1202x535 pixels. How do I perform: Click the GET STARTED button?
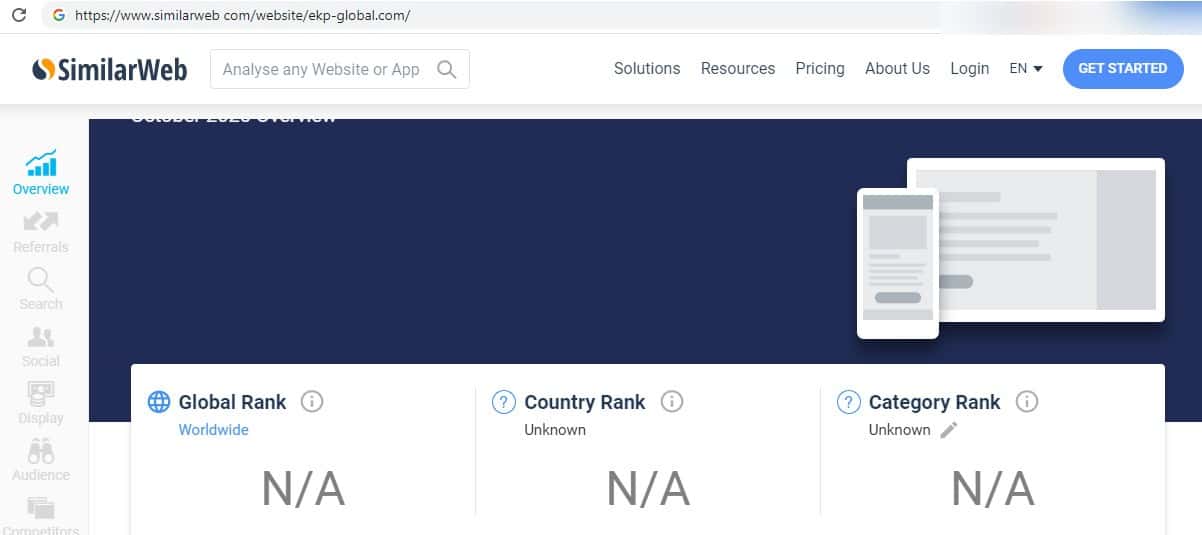1123,68
